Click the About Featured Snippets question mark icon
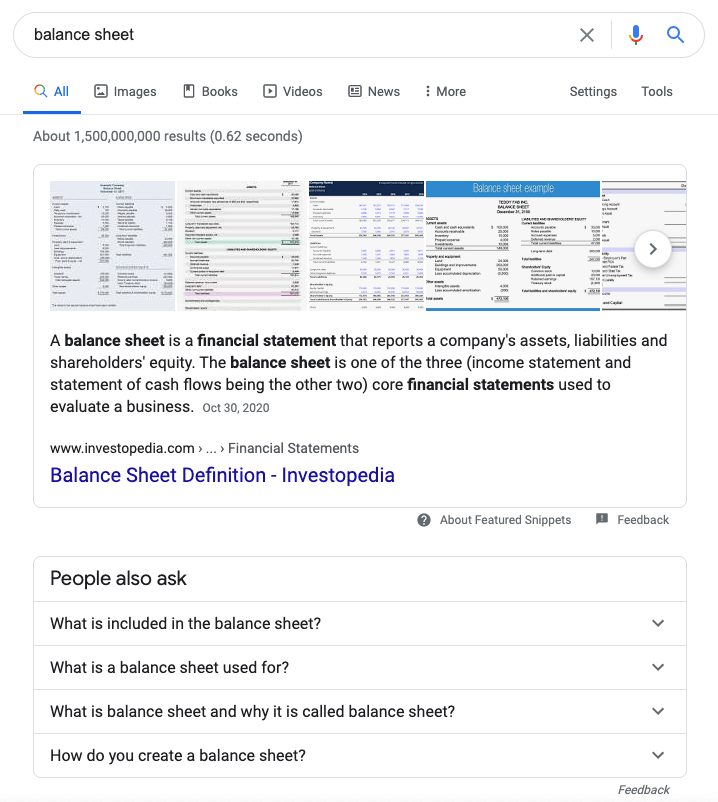This screenshot has height=802, width=718. [x=424, y=520]
